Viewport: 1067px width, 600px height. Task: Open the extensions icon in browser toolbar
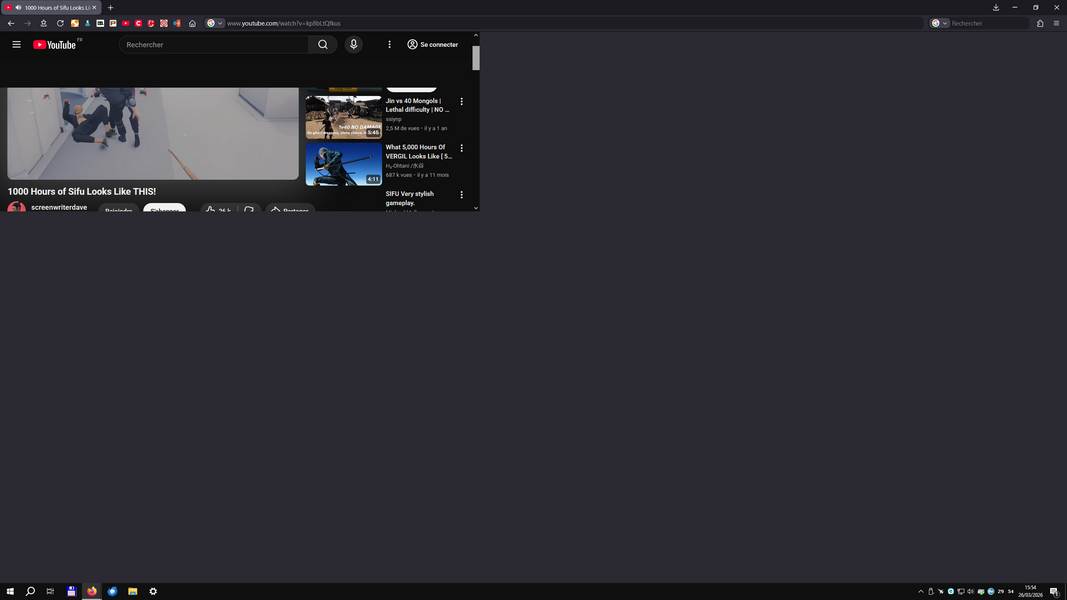(x=1040, y=23)
